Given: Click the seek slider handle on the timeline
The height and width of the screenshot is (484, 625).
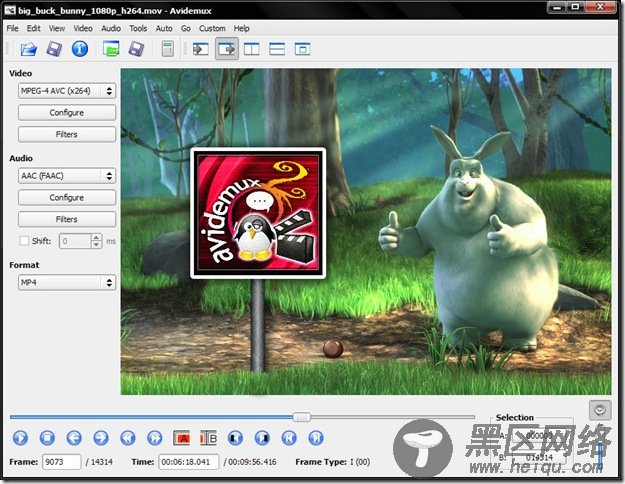Looking at the screenshot, I should point(301,417).
